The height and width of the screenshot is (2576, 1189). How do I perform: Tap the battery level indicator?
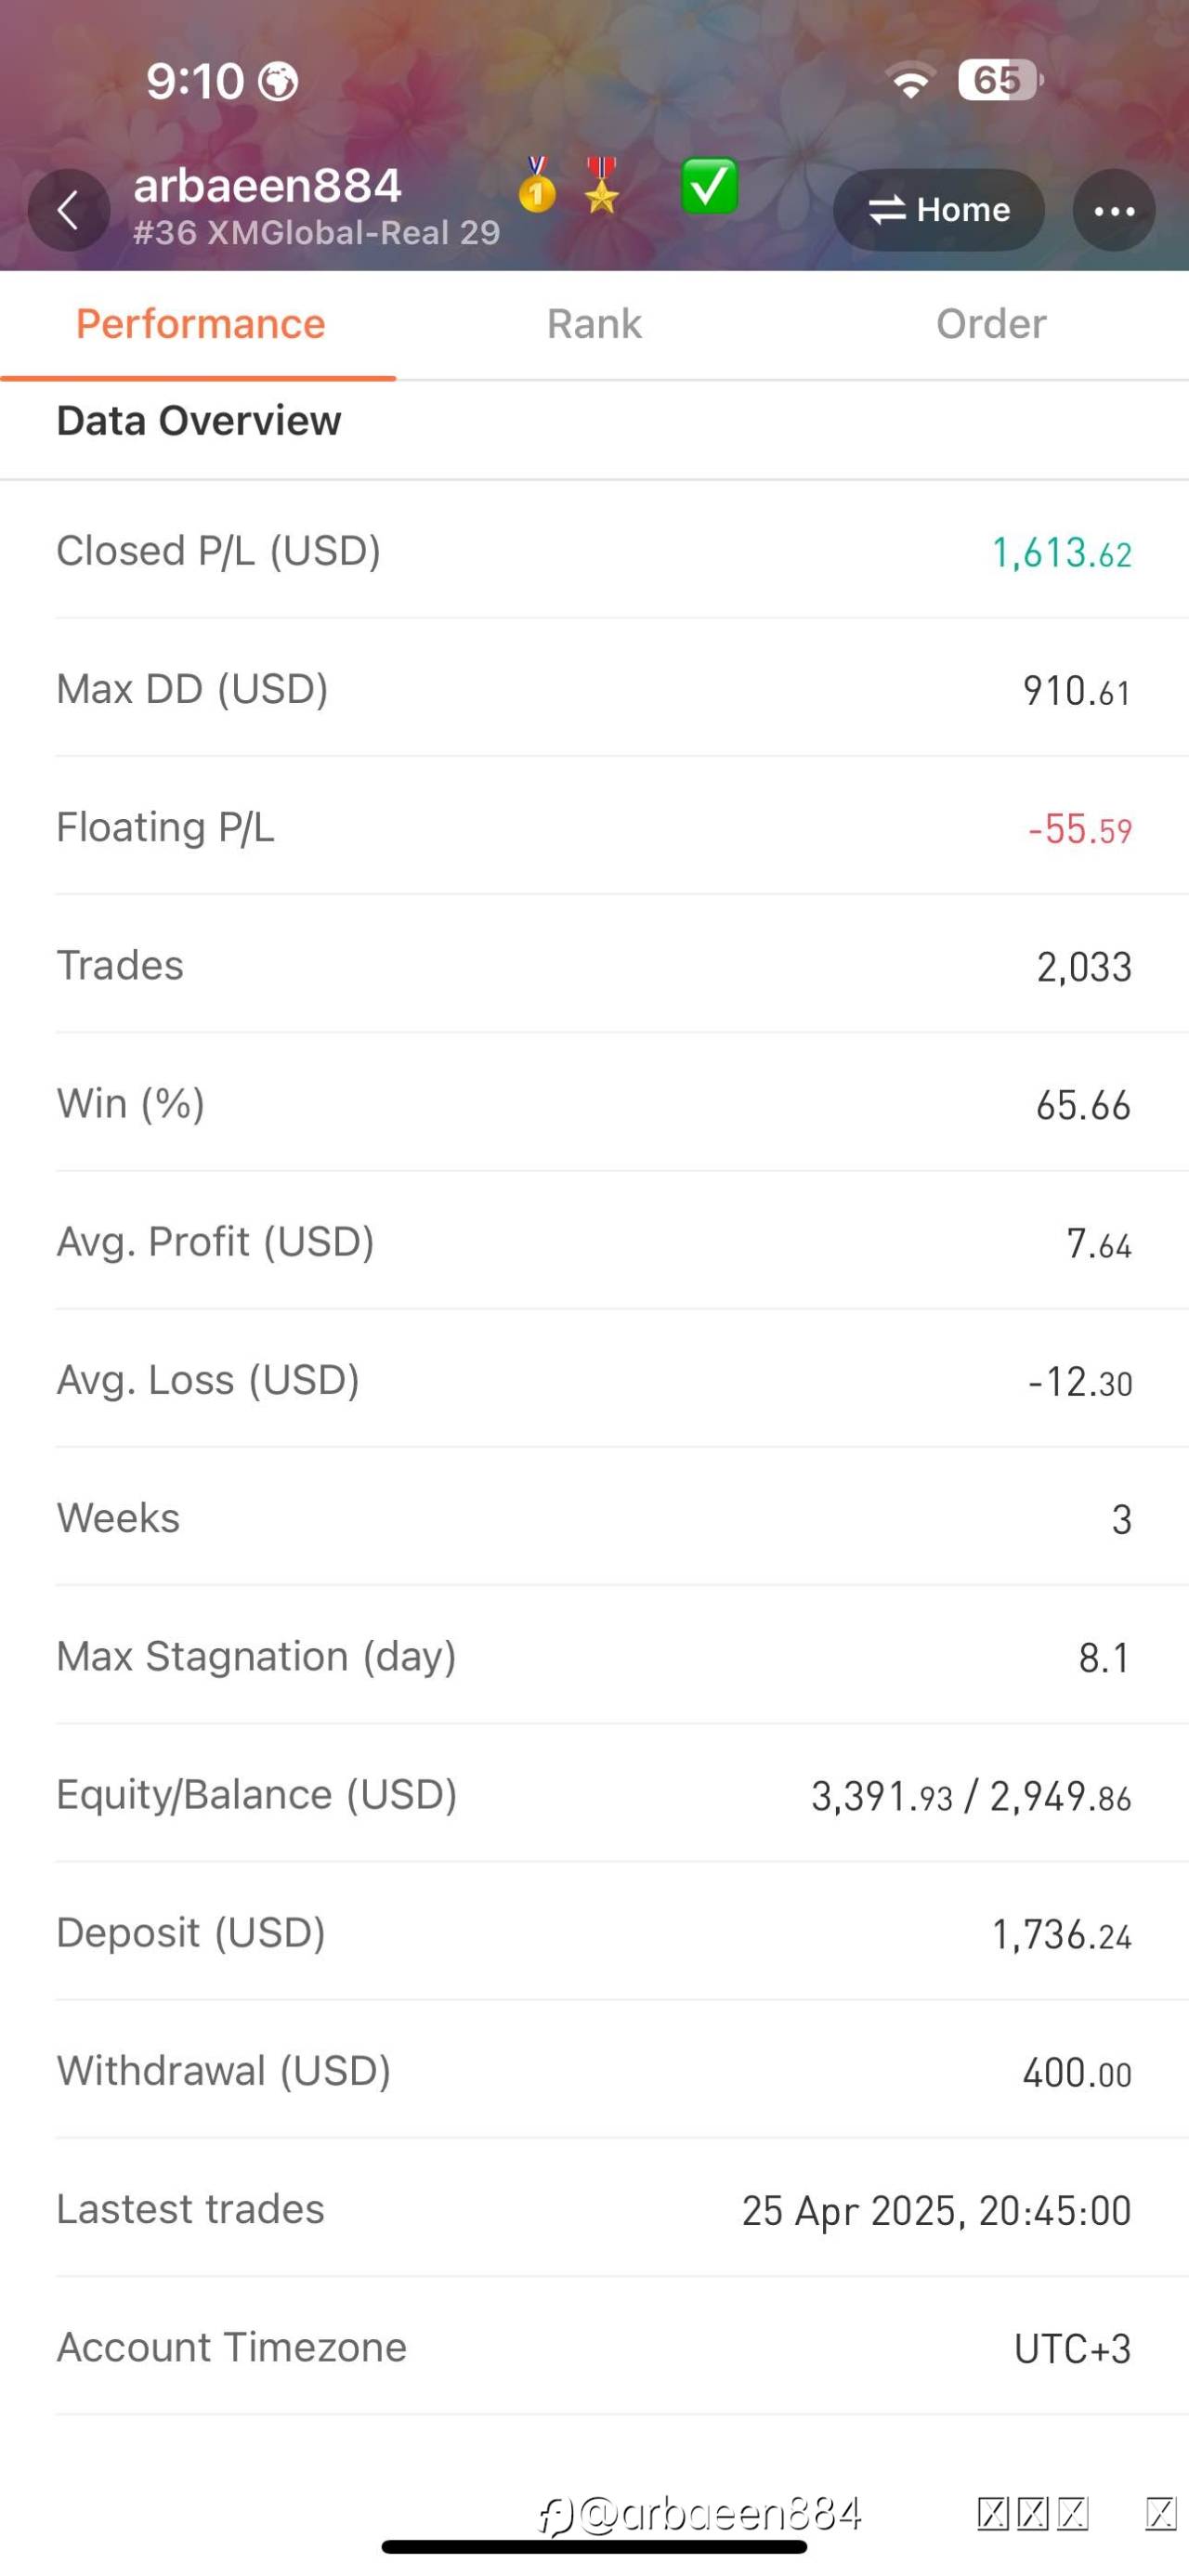(x=998, y=80)
